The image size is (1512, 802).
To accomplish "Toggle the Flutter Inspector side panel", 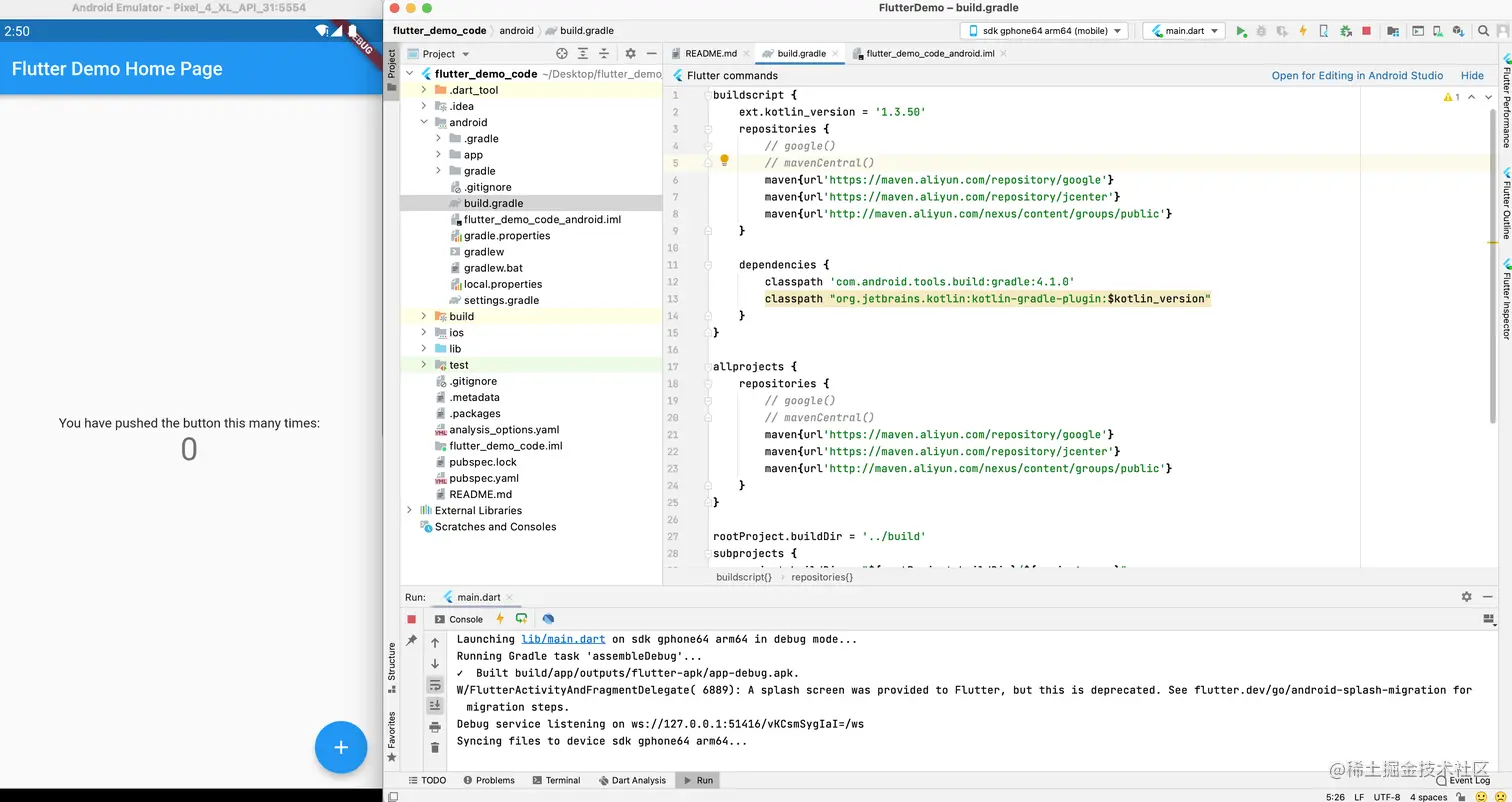I will click(x=1505, y=299).
